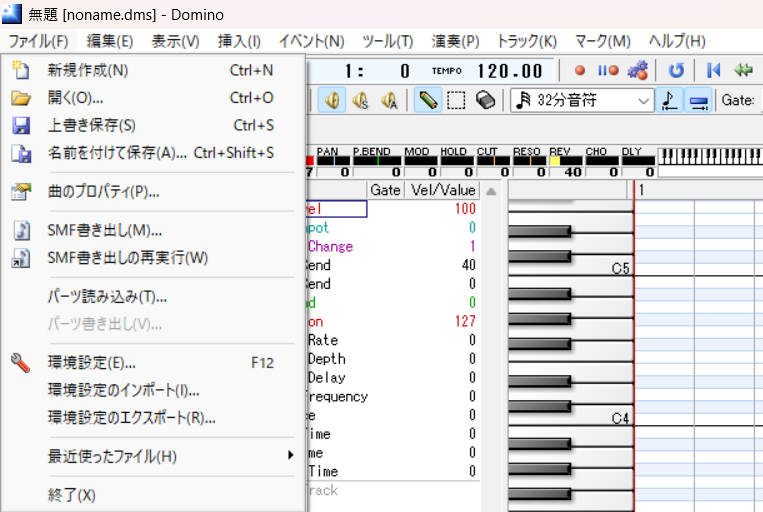Click the SMF export icon beside SMF書き出し(M)
The height and width of the screenshot is (512, 763).
(21, 230)
